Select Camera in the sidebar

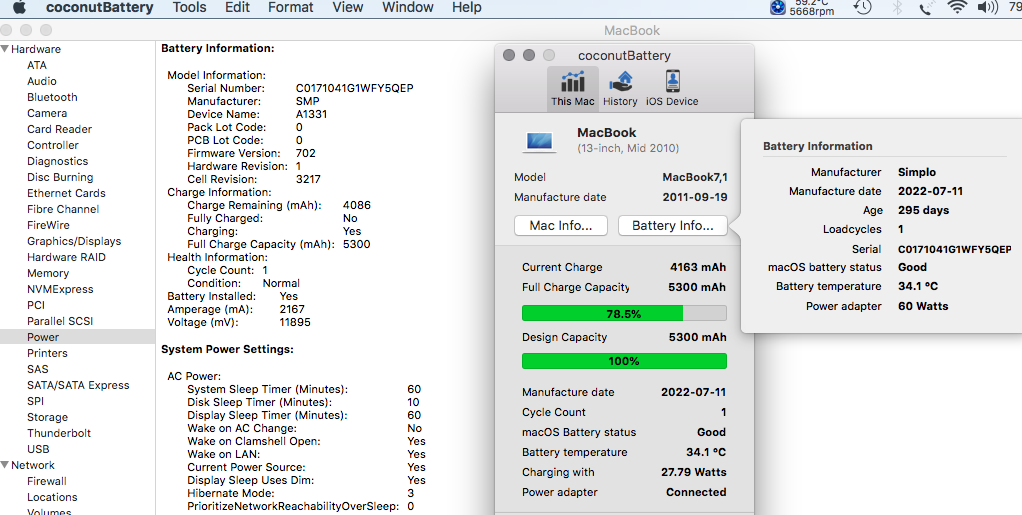[x=47, y=113]
